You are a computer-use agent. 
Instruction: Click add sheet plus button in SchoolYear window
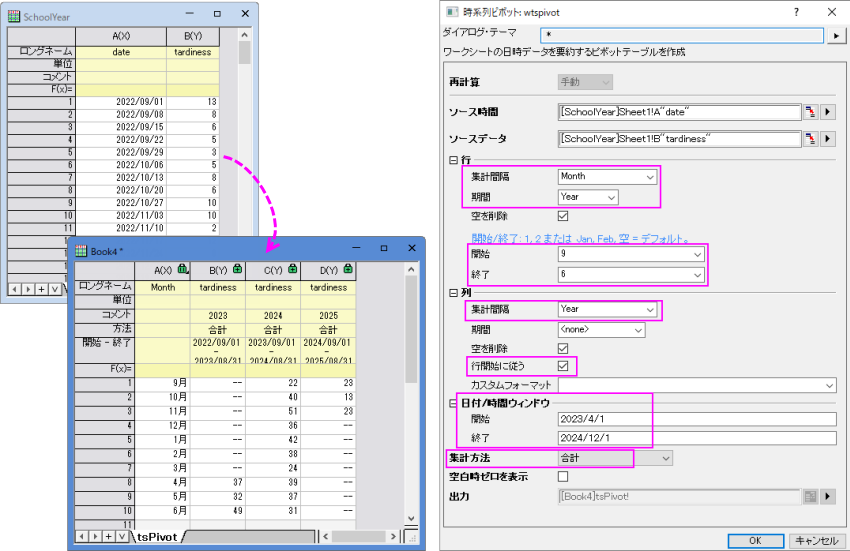41,289
